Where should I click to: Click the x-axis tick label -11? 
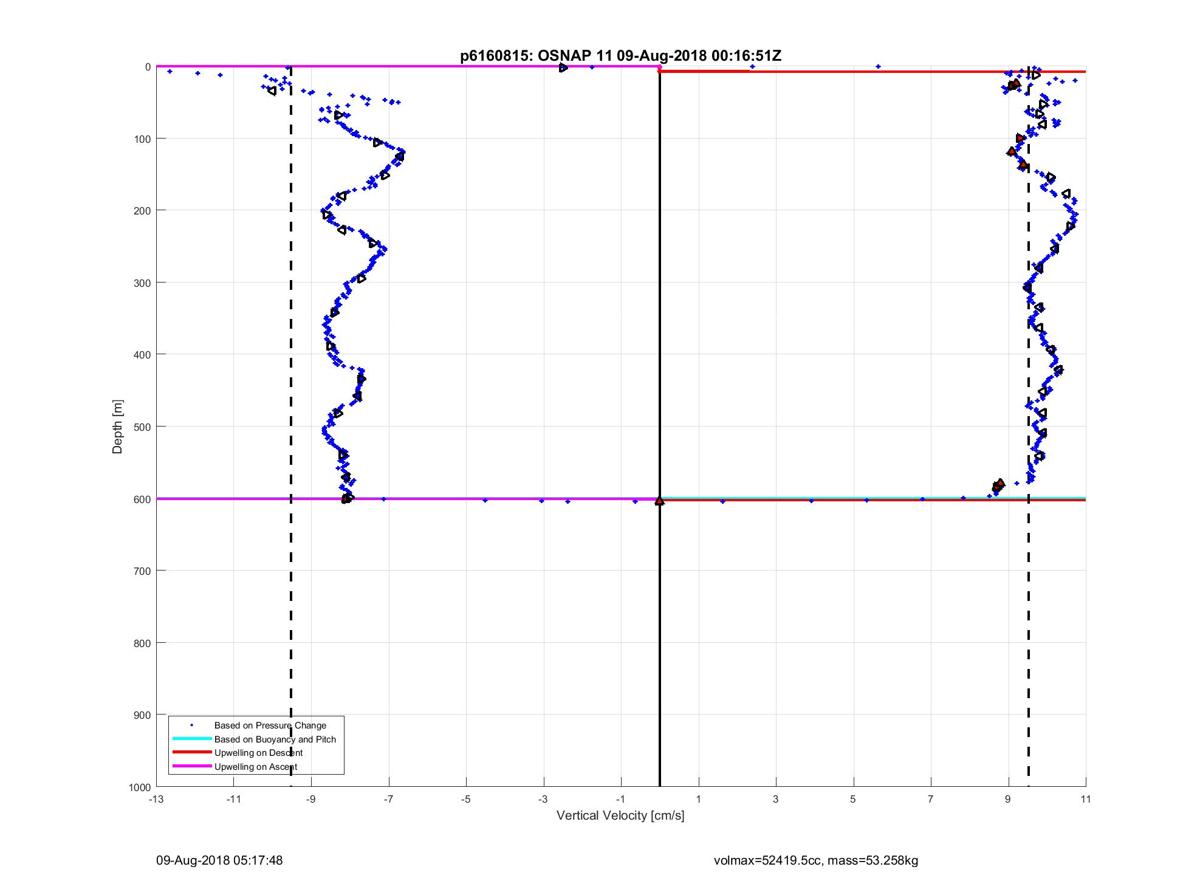tap(233, 798)
